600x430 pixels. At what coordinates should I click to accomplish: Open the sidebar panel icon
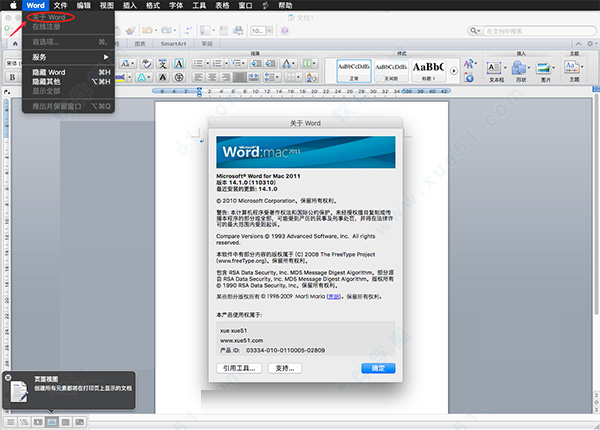point(205,30)
